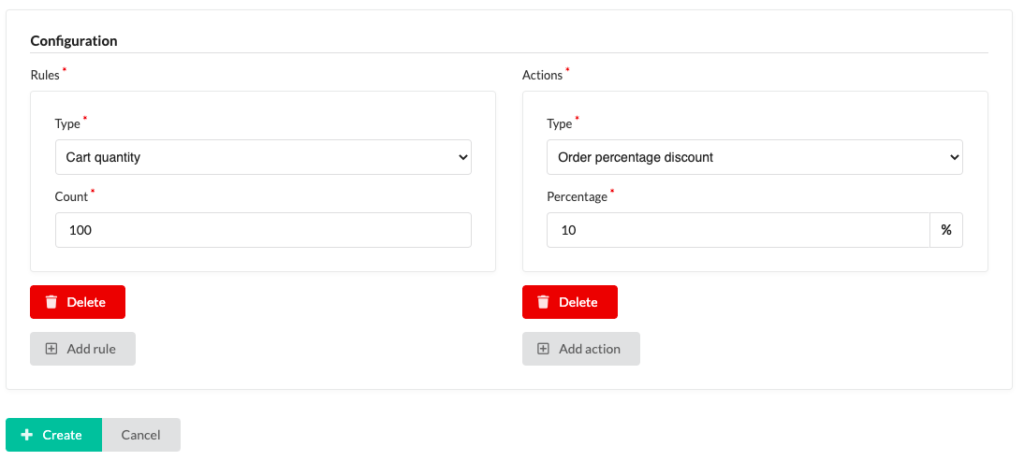
Task: Click the % suffix next to Percentage
Action: [946, 230]
